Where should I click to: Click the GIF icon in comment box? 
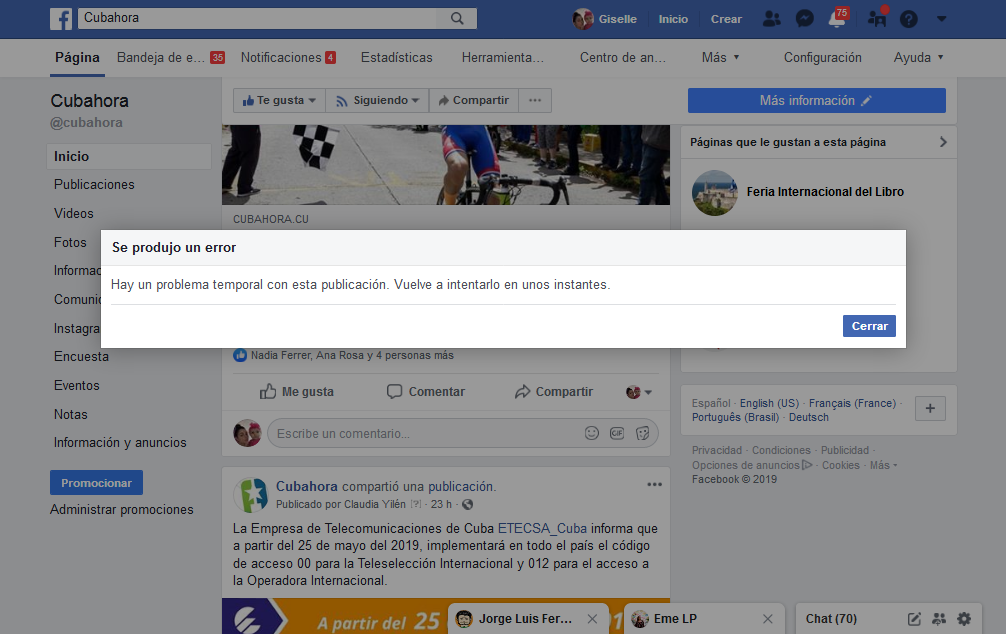(617, 433)
